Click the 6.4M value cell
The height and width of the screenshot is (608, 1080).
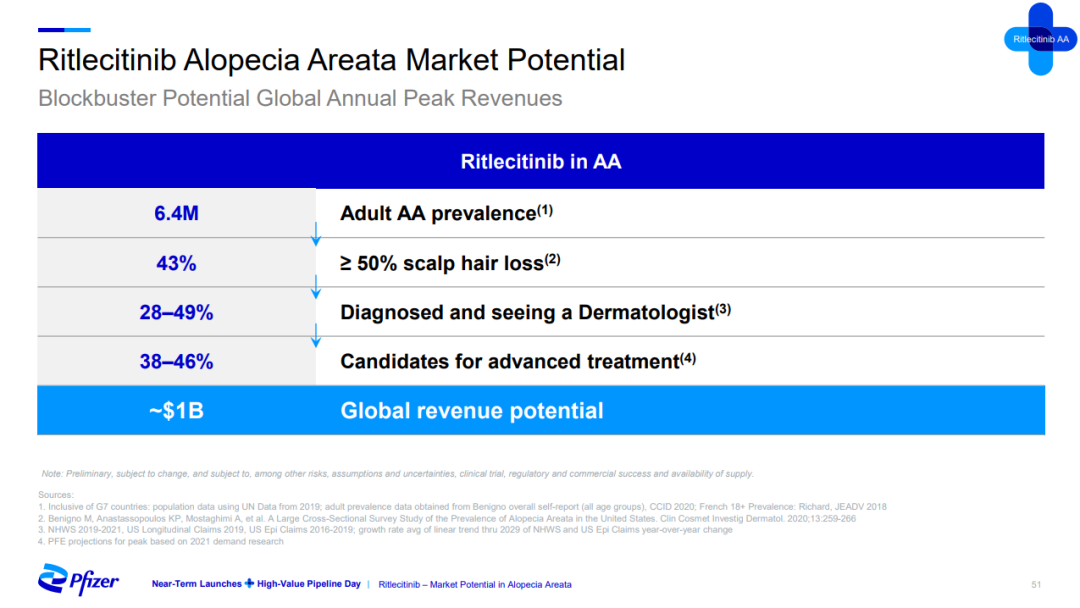[176, 213]
